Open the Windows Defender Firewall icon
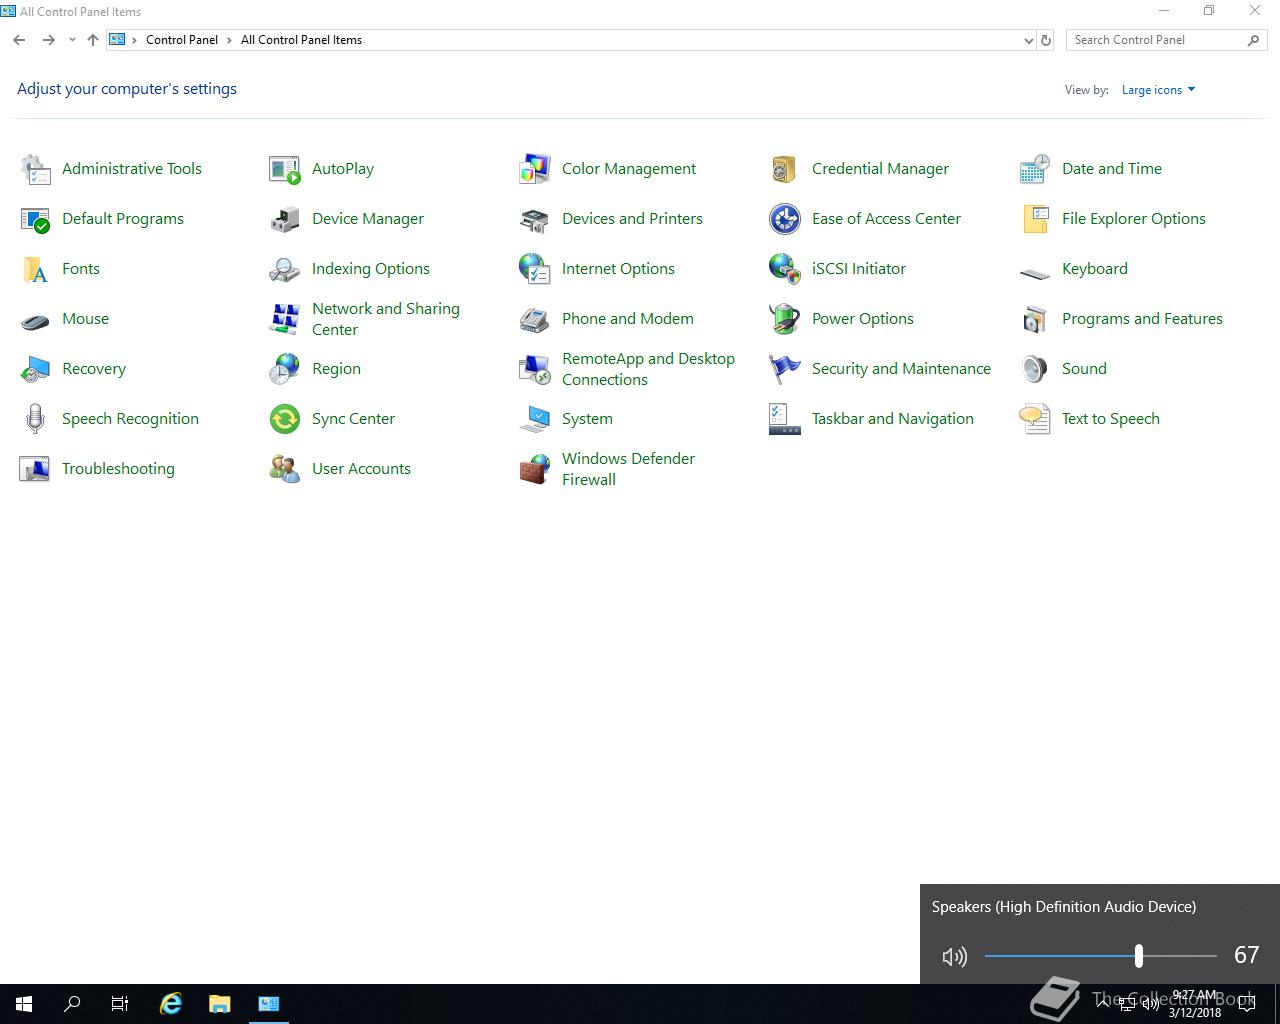This screenshot has width=1280, height=1024. click(535, 469)
